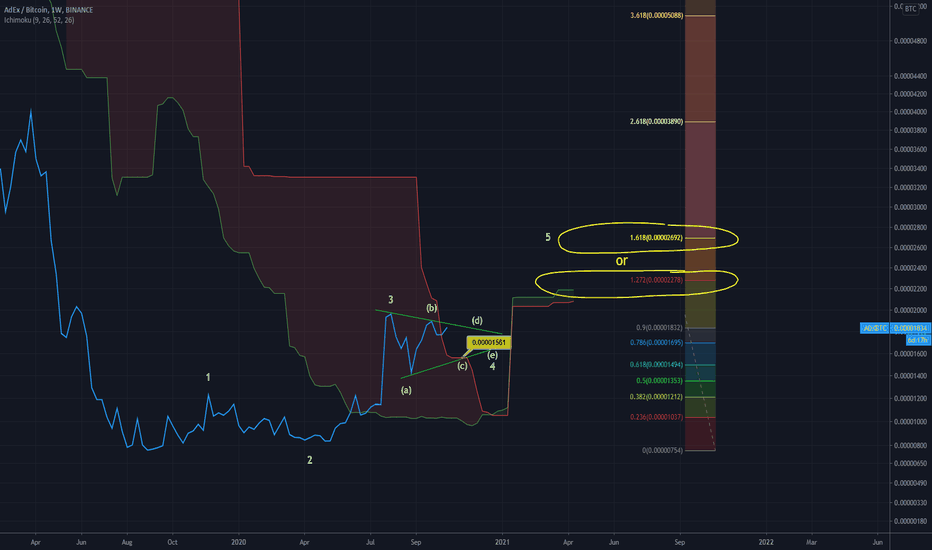Screen dimensions: 932x550
Task: Select the lower green triangle trendline
Action: pos(445,364)
